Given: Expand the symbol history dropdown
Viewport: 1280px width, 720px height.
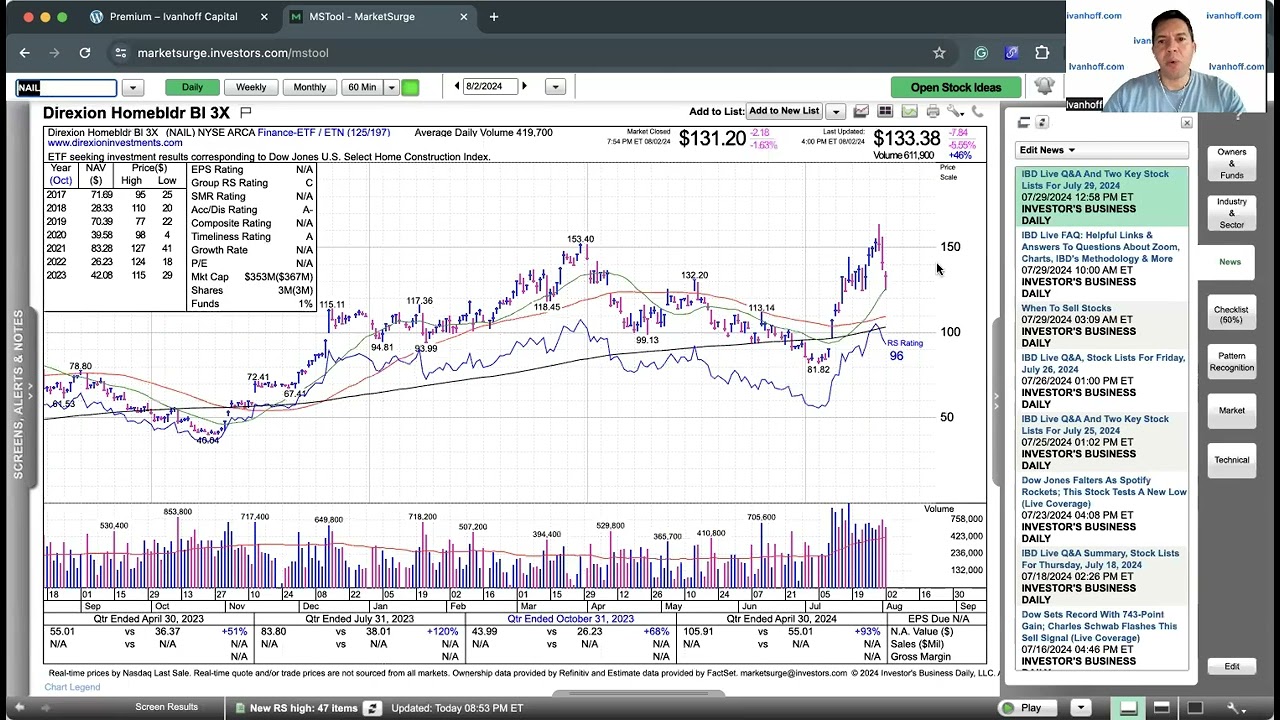Looking at the screenshot, I should tap(132, 87).
